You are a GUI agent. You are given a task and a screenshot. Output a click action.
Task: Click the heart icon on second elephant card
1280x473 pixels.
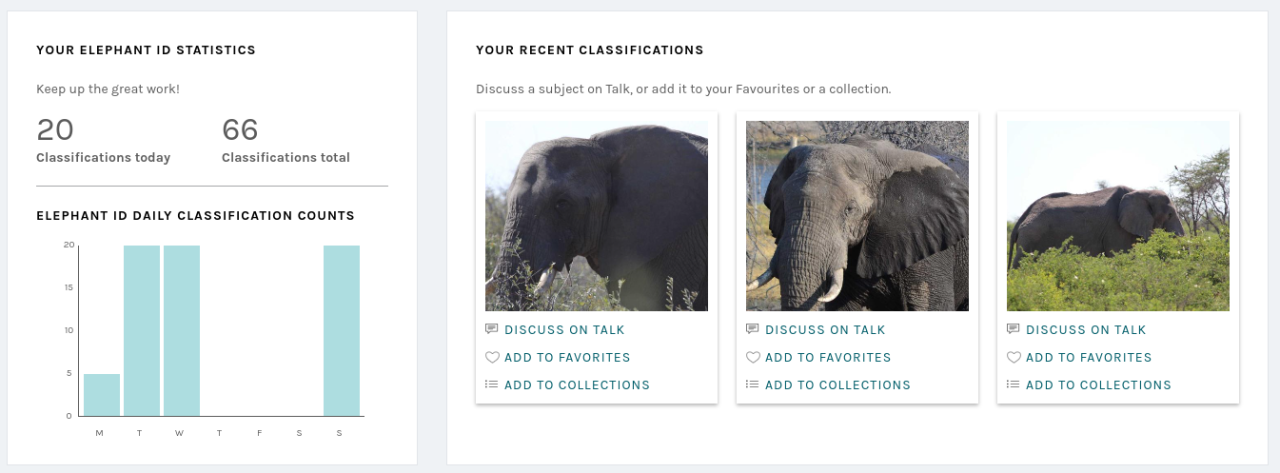[752, 357]
